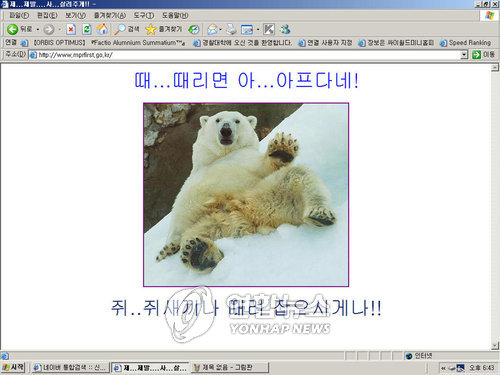Open the Mail envelope toolbar icon
Viewport: 500px width, 375px height.
point(212,30)
